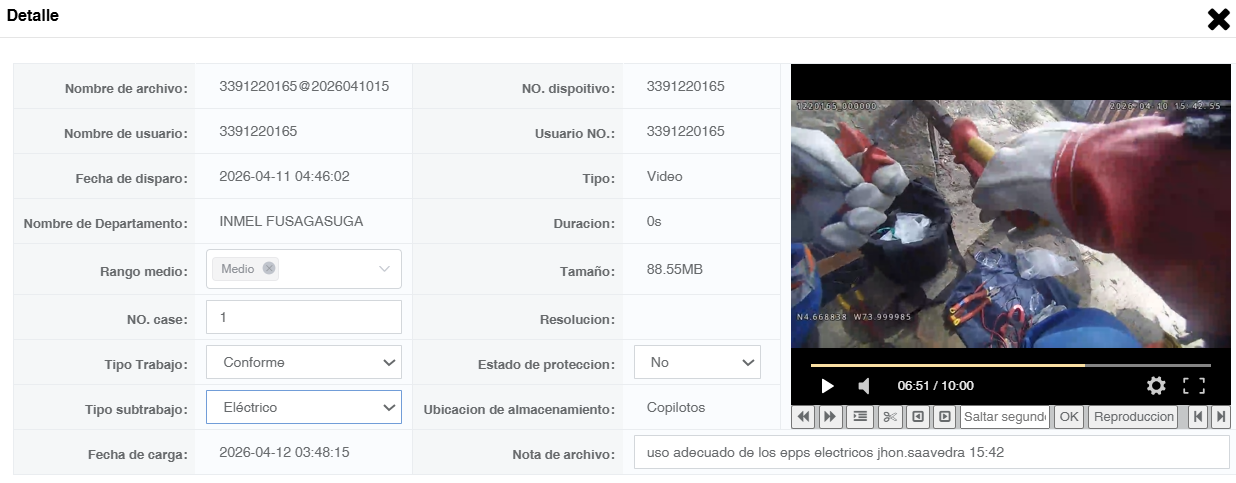Select the shooting date 2026-04-11 04:46:02
This screenshot has width=1236, height=483.
point(284,176)
